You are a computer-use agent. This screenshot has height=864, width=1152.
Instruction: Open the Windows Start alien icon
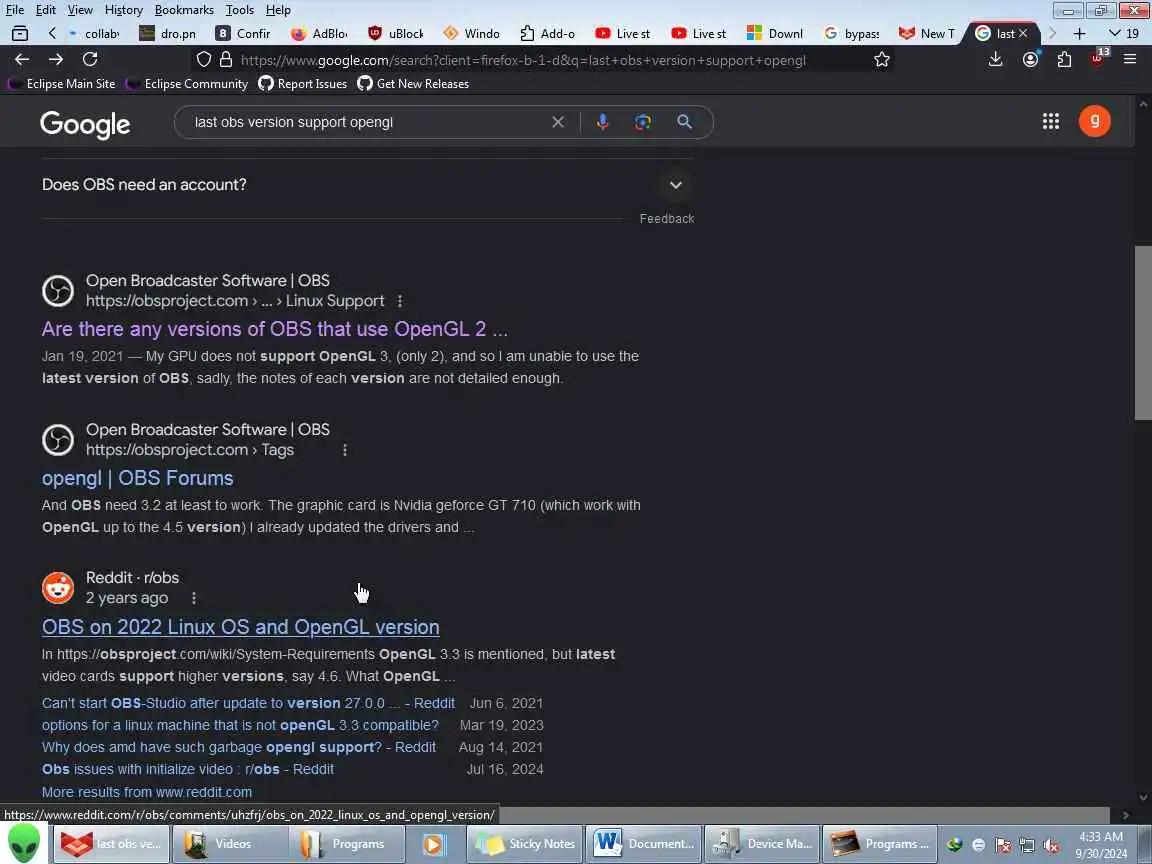tap(24, 843)
